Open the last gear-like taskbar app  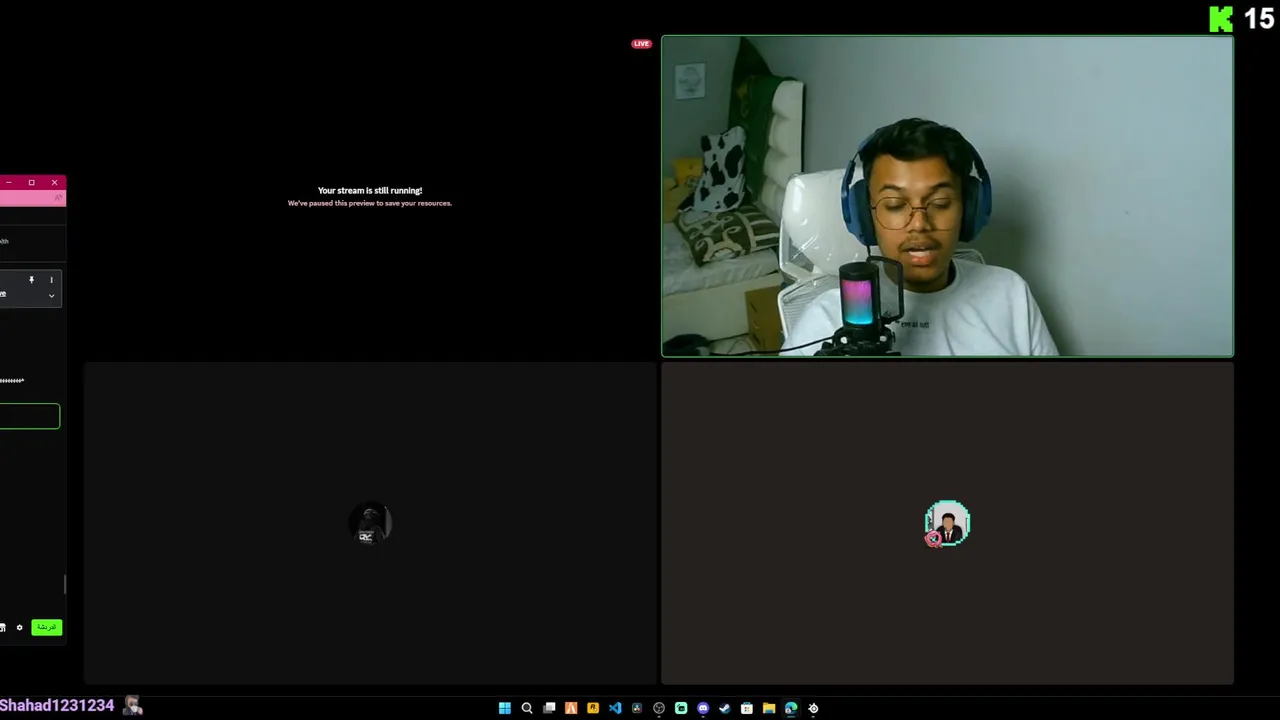point(813,708)
